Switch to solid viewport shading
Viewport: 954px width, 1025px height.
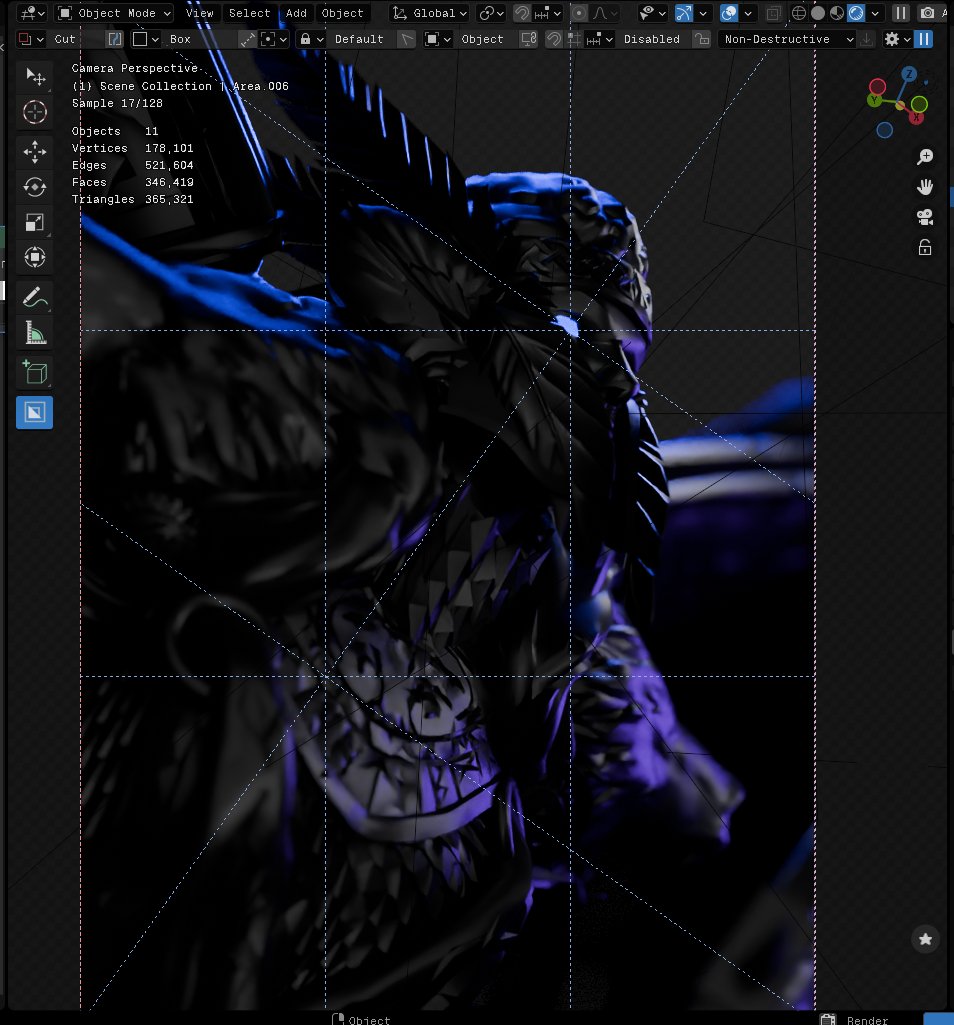point(817,13)
